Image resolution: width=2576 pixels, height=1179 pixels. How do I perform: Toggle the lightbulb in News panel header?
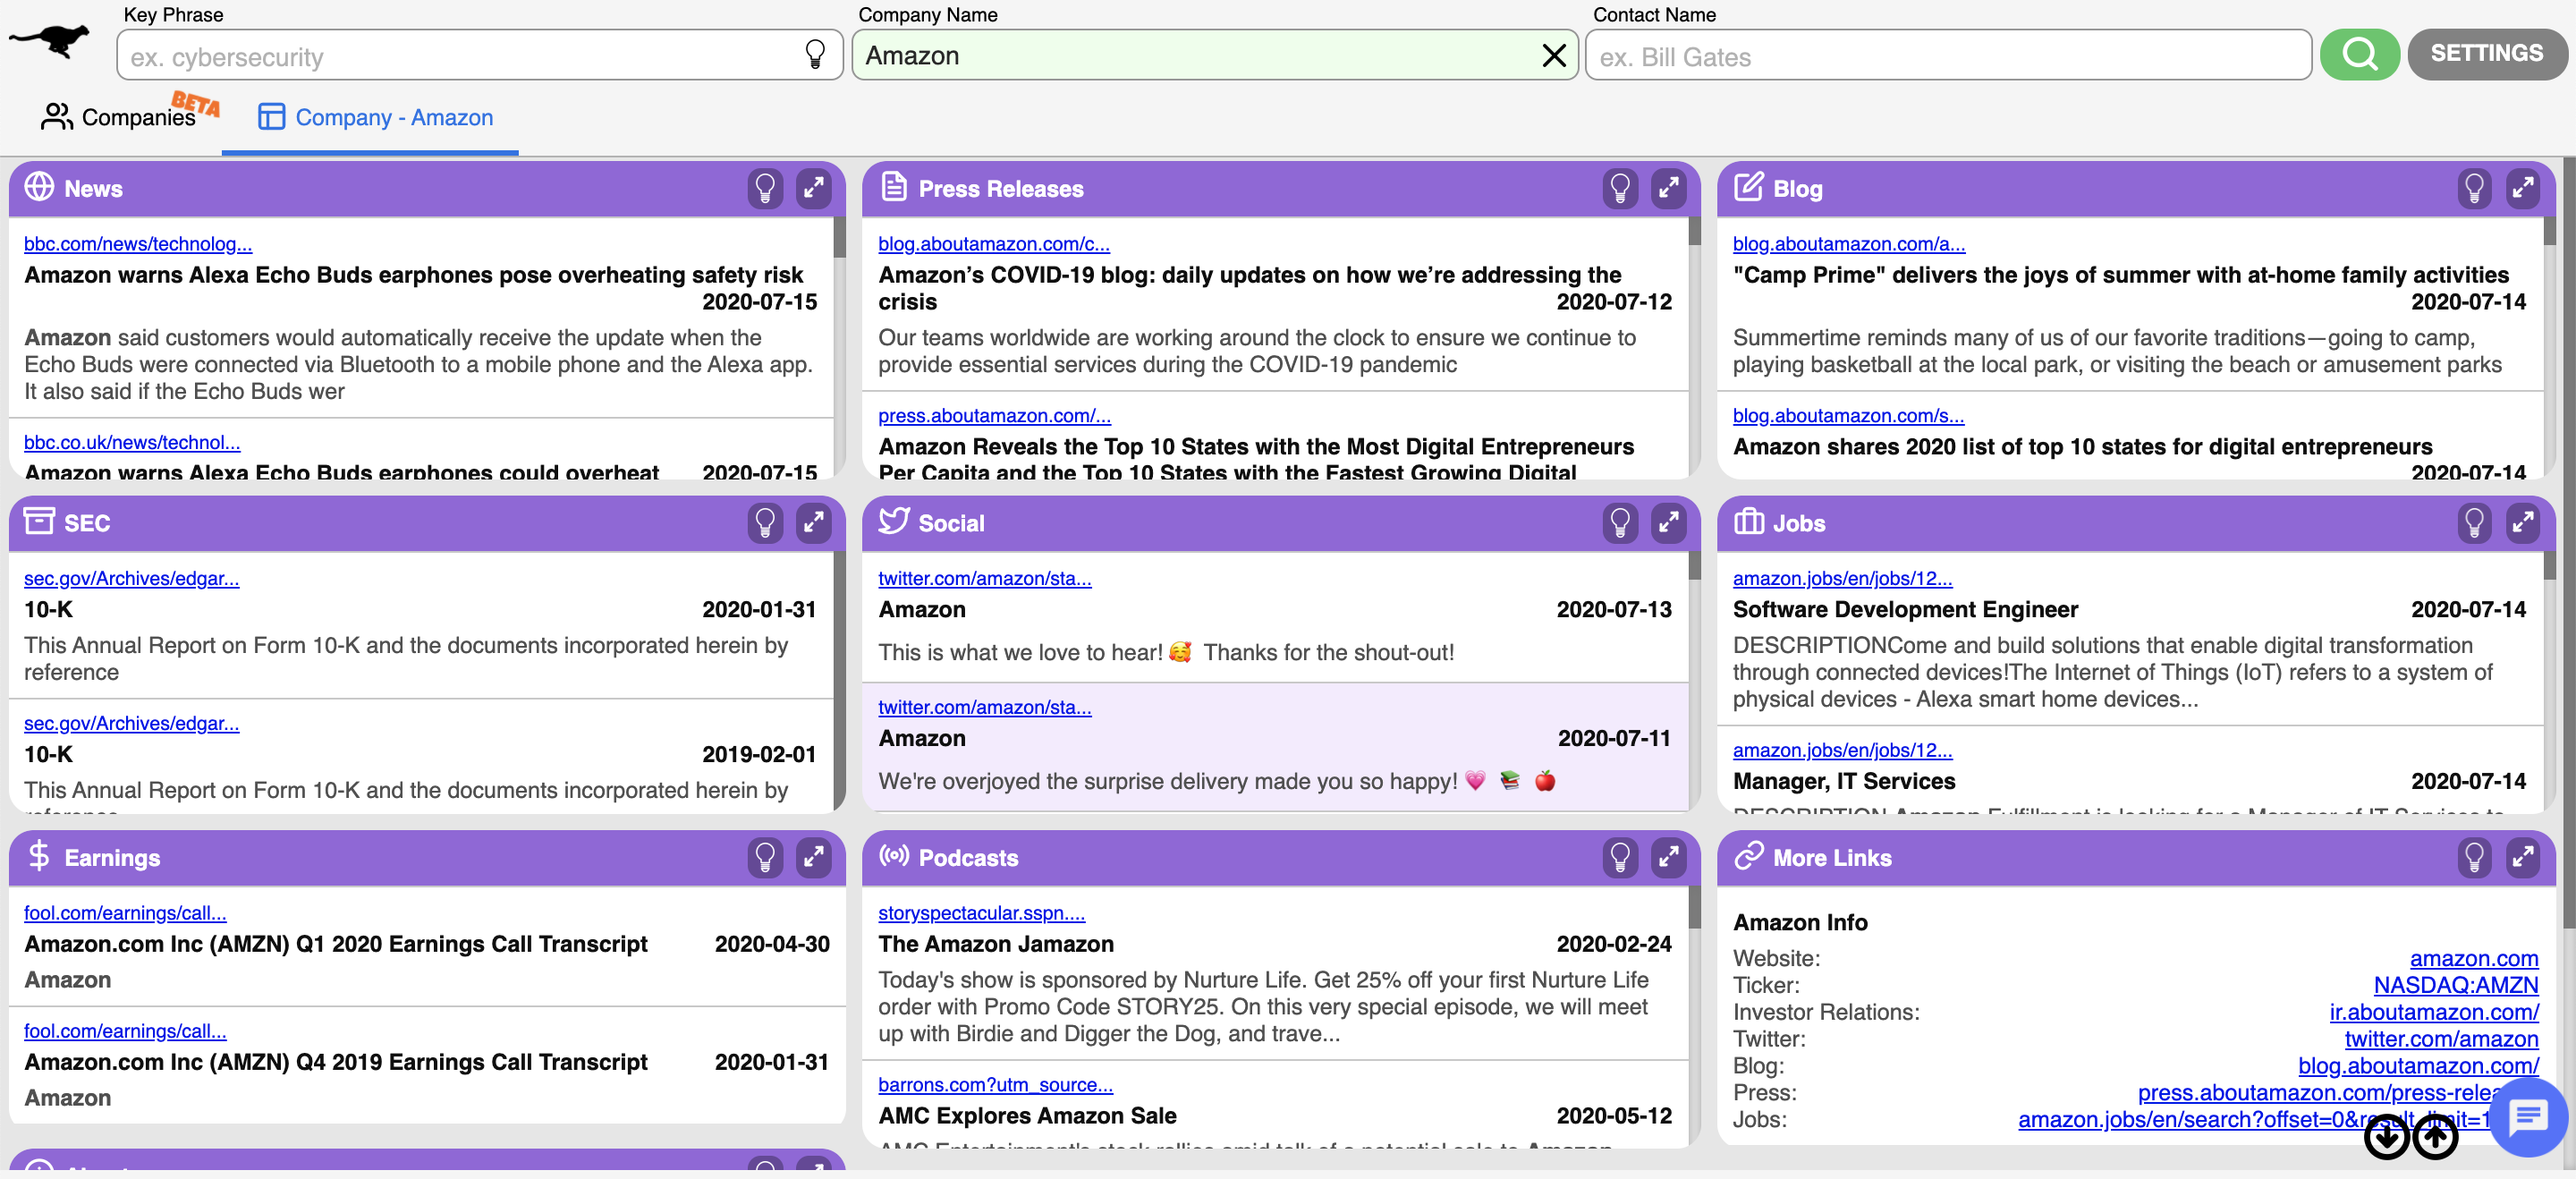765,188
